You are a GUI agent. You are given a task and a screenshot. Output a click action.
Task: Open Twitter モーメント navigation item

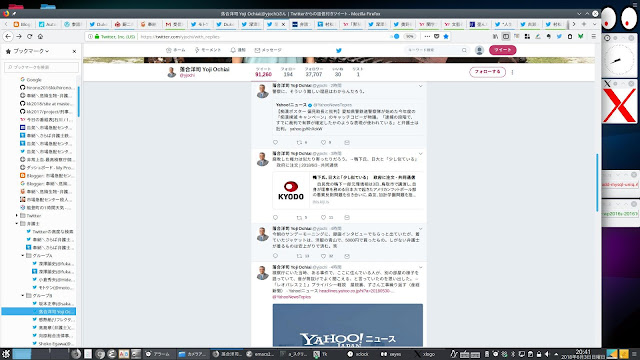(207, 50)
